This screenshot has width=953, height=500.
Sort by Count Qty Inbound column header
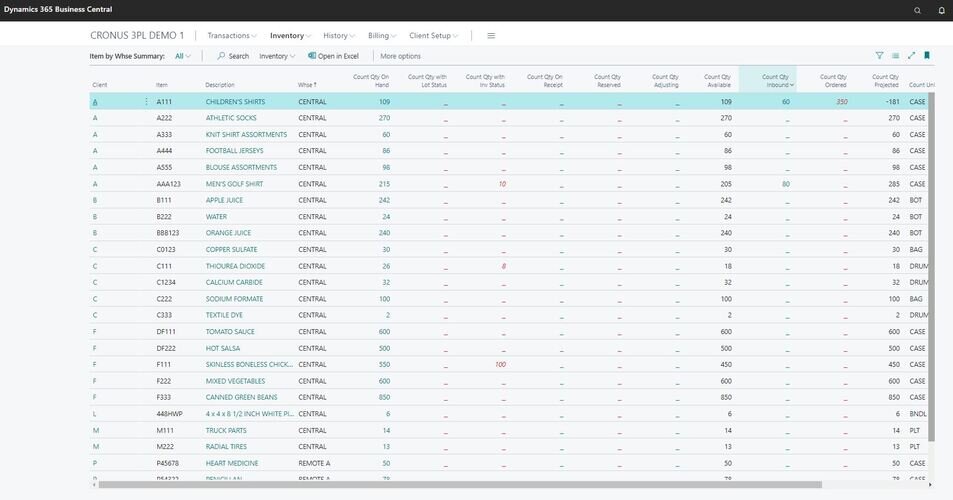pos(775,80)
